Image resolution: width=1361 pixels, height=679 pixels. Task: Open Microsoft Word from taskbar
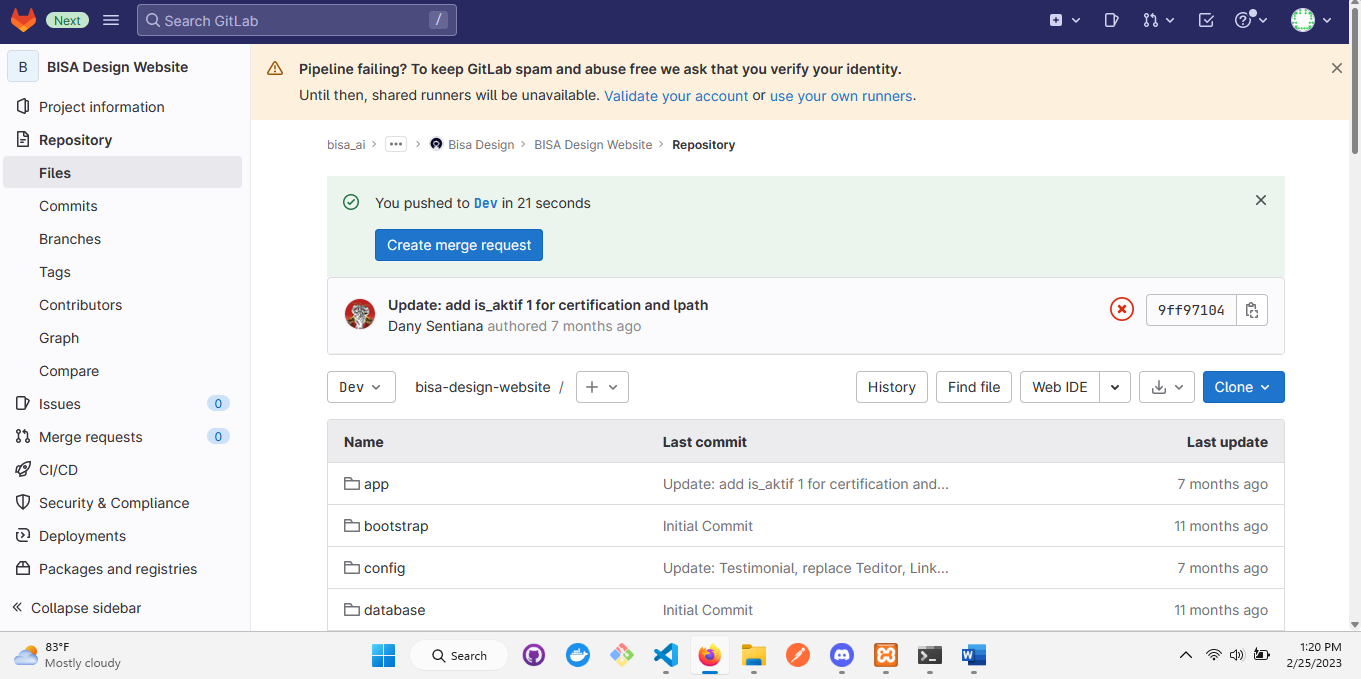[973, 655]
